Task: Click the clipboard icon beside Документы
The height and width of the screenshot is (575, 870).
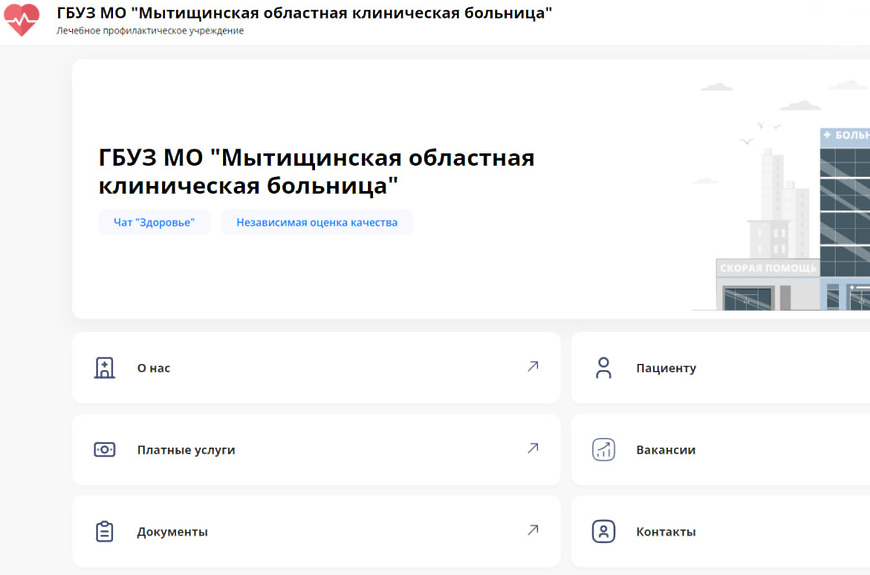Action: (105, 532)
